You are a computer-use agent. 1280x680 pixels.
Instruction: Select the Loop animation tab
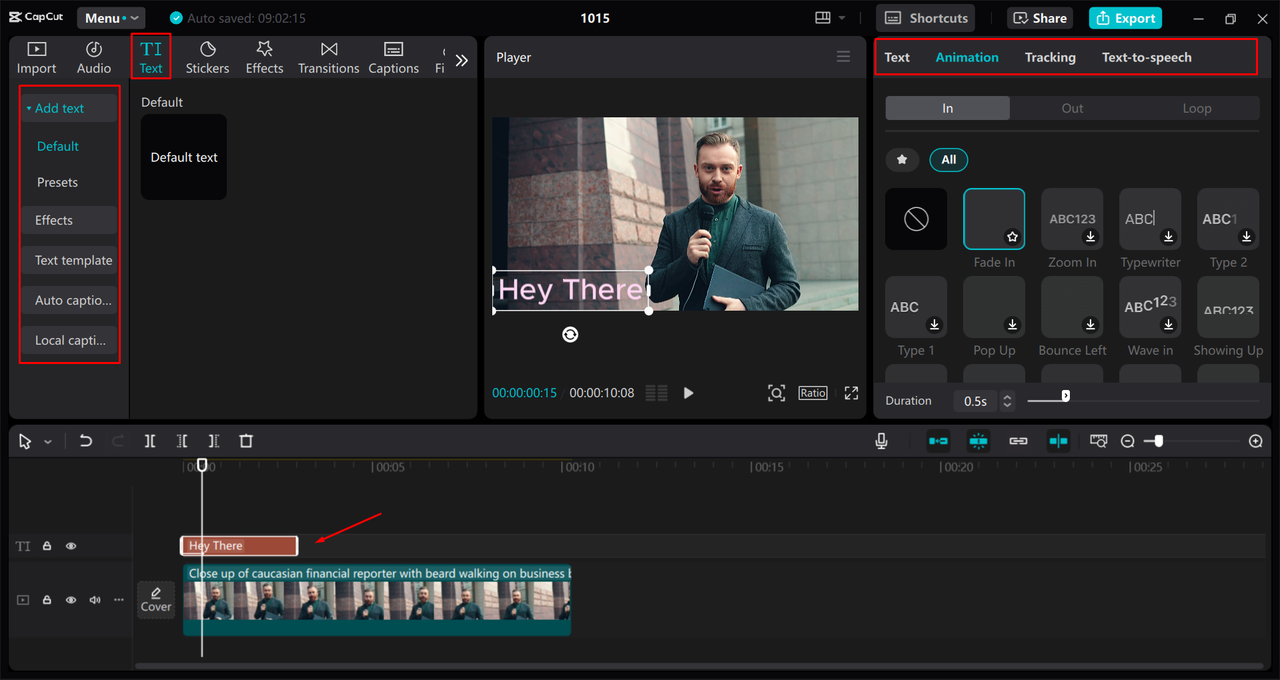[1197, 108]
